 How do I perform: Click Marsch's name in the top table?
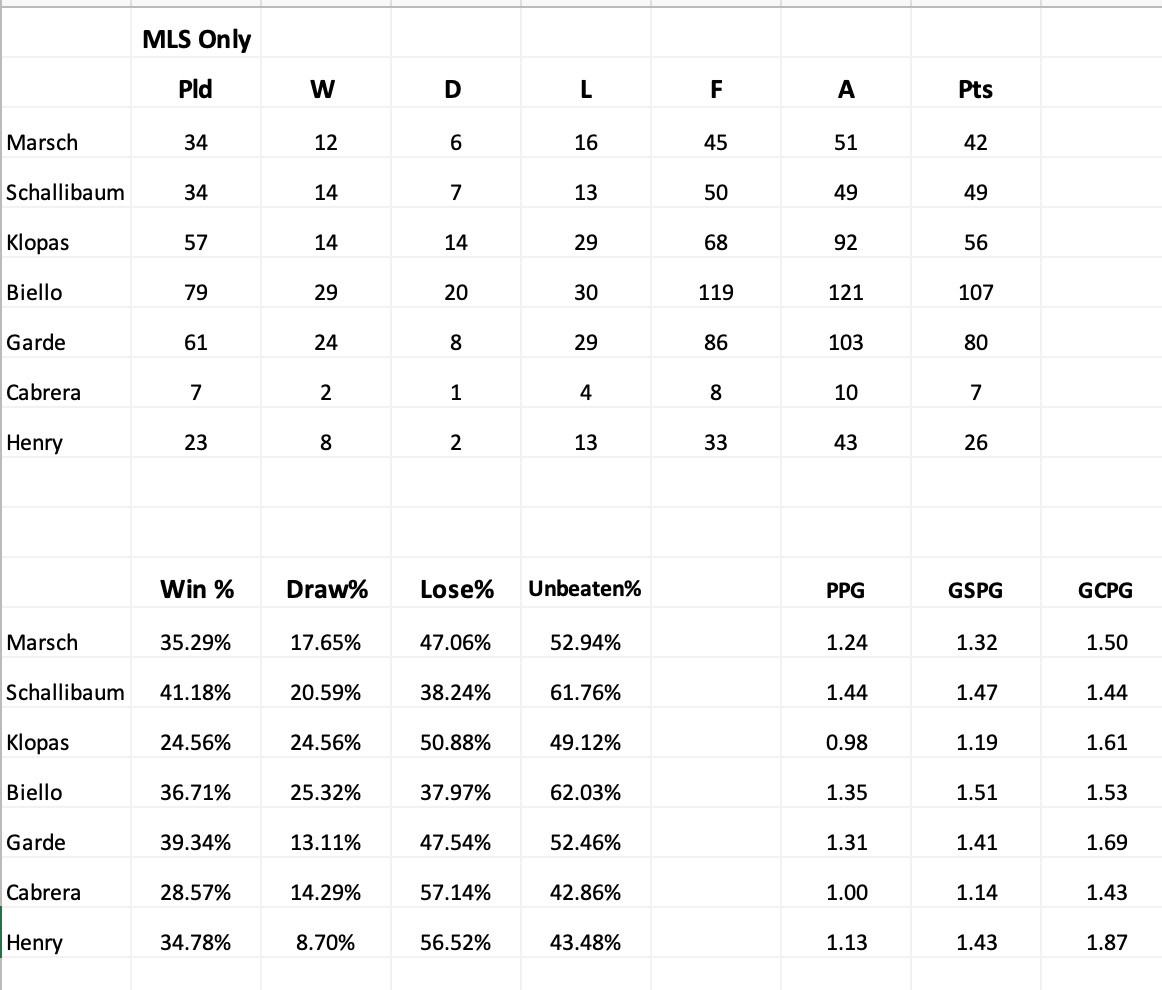pyautogui.click(x=42, y=142)
